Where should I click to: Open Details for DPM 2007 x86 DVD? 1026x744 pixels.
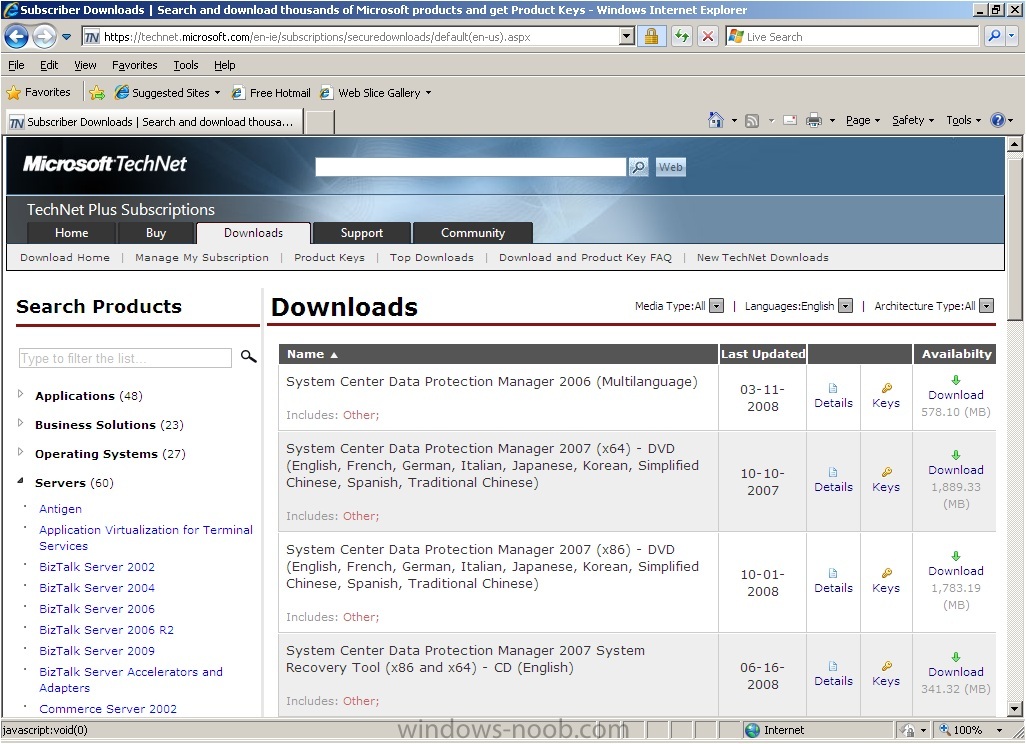tap(833, 581)
